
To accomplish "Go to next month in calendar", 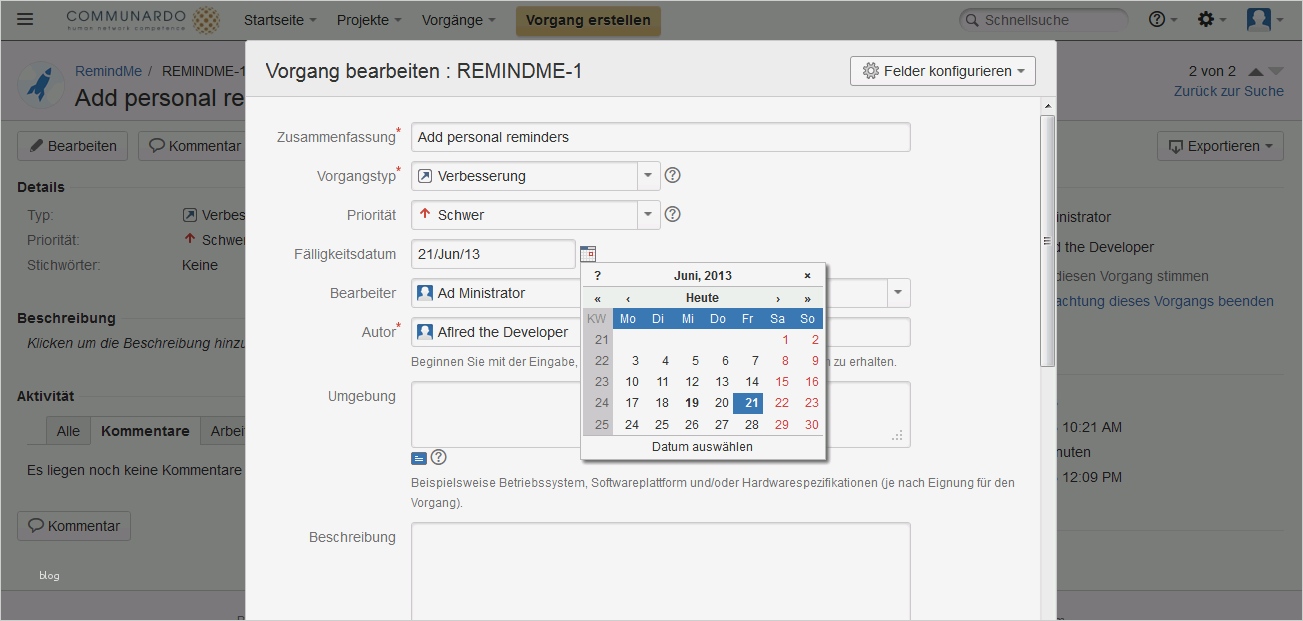I will [x=778, y=298].
